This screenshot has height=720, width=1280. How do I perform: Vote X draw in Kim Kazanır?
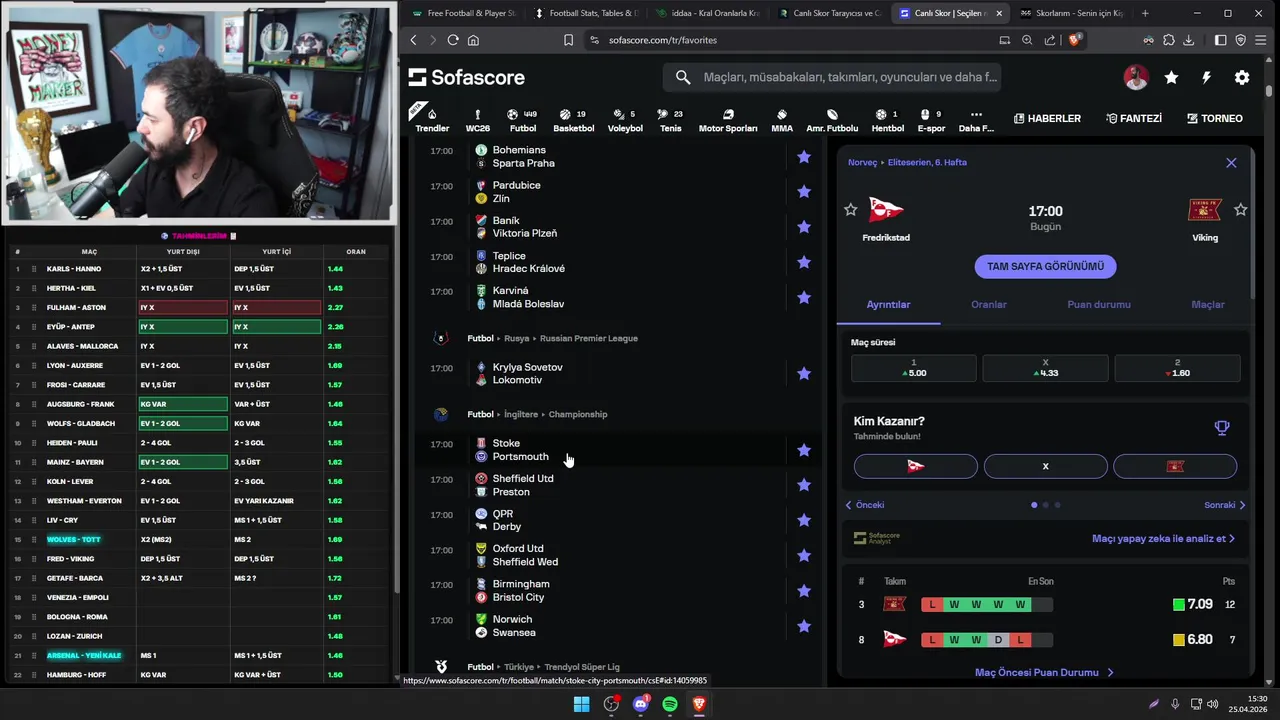click(x=1045, y=466)
